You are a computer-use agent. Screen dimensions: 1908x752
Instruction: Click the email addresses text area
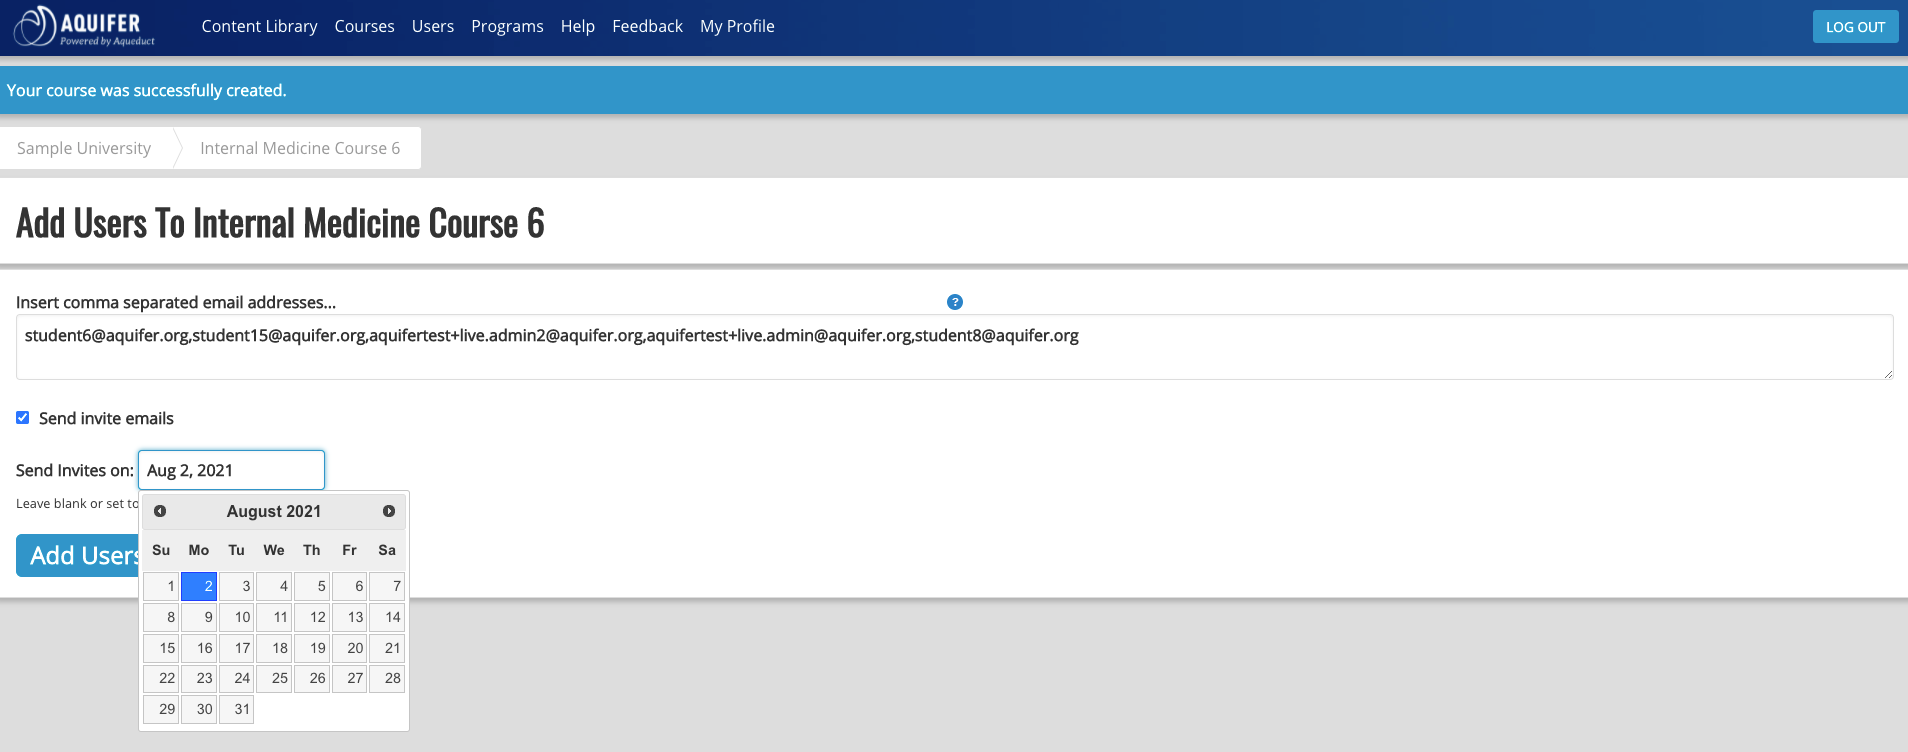pyautogui.click(x=954, y=347)
